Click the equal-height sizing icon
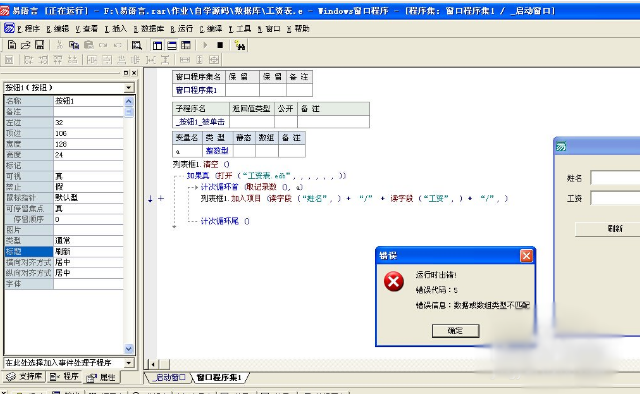 coord(199,60)
